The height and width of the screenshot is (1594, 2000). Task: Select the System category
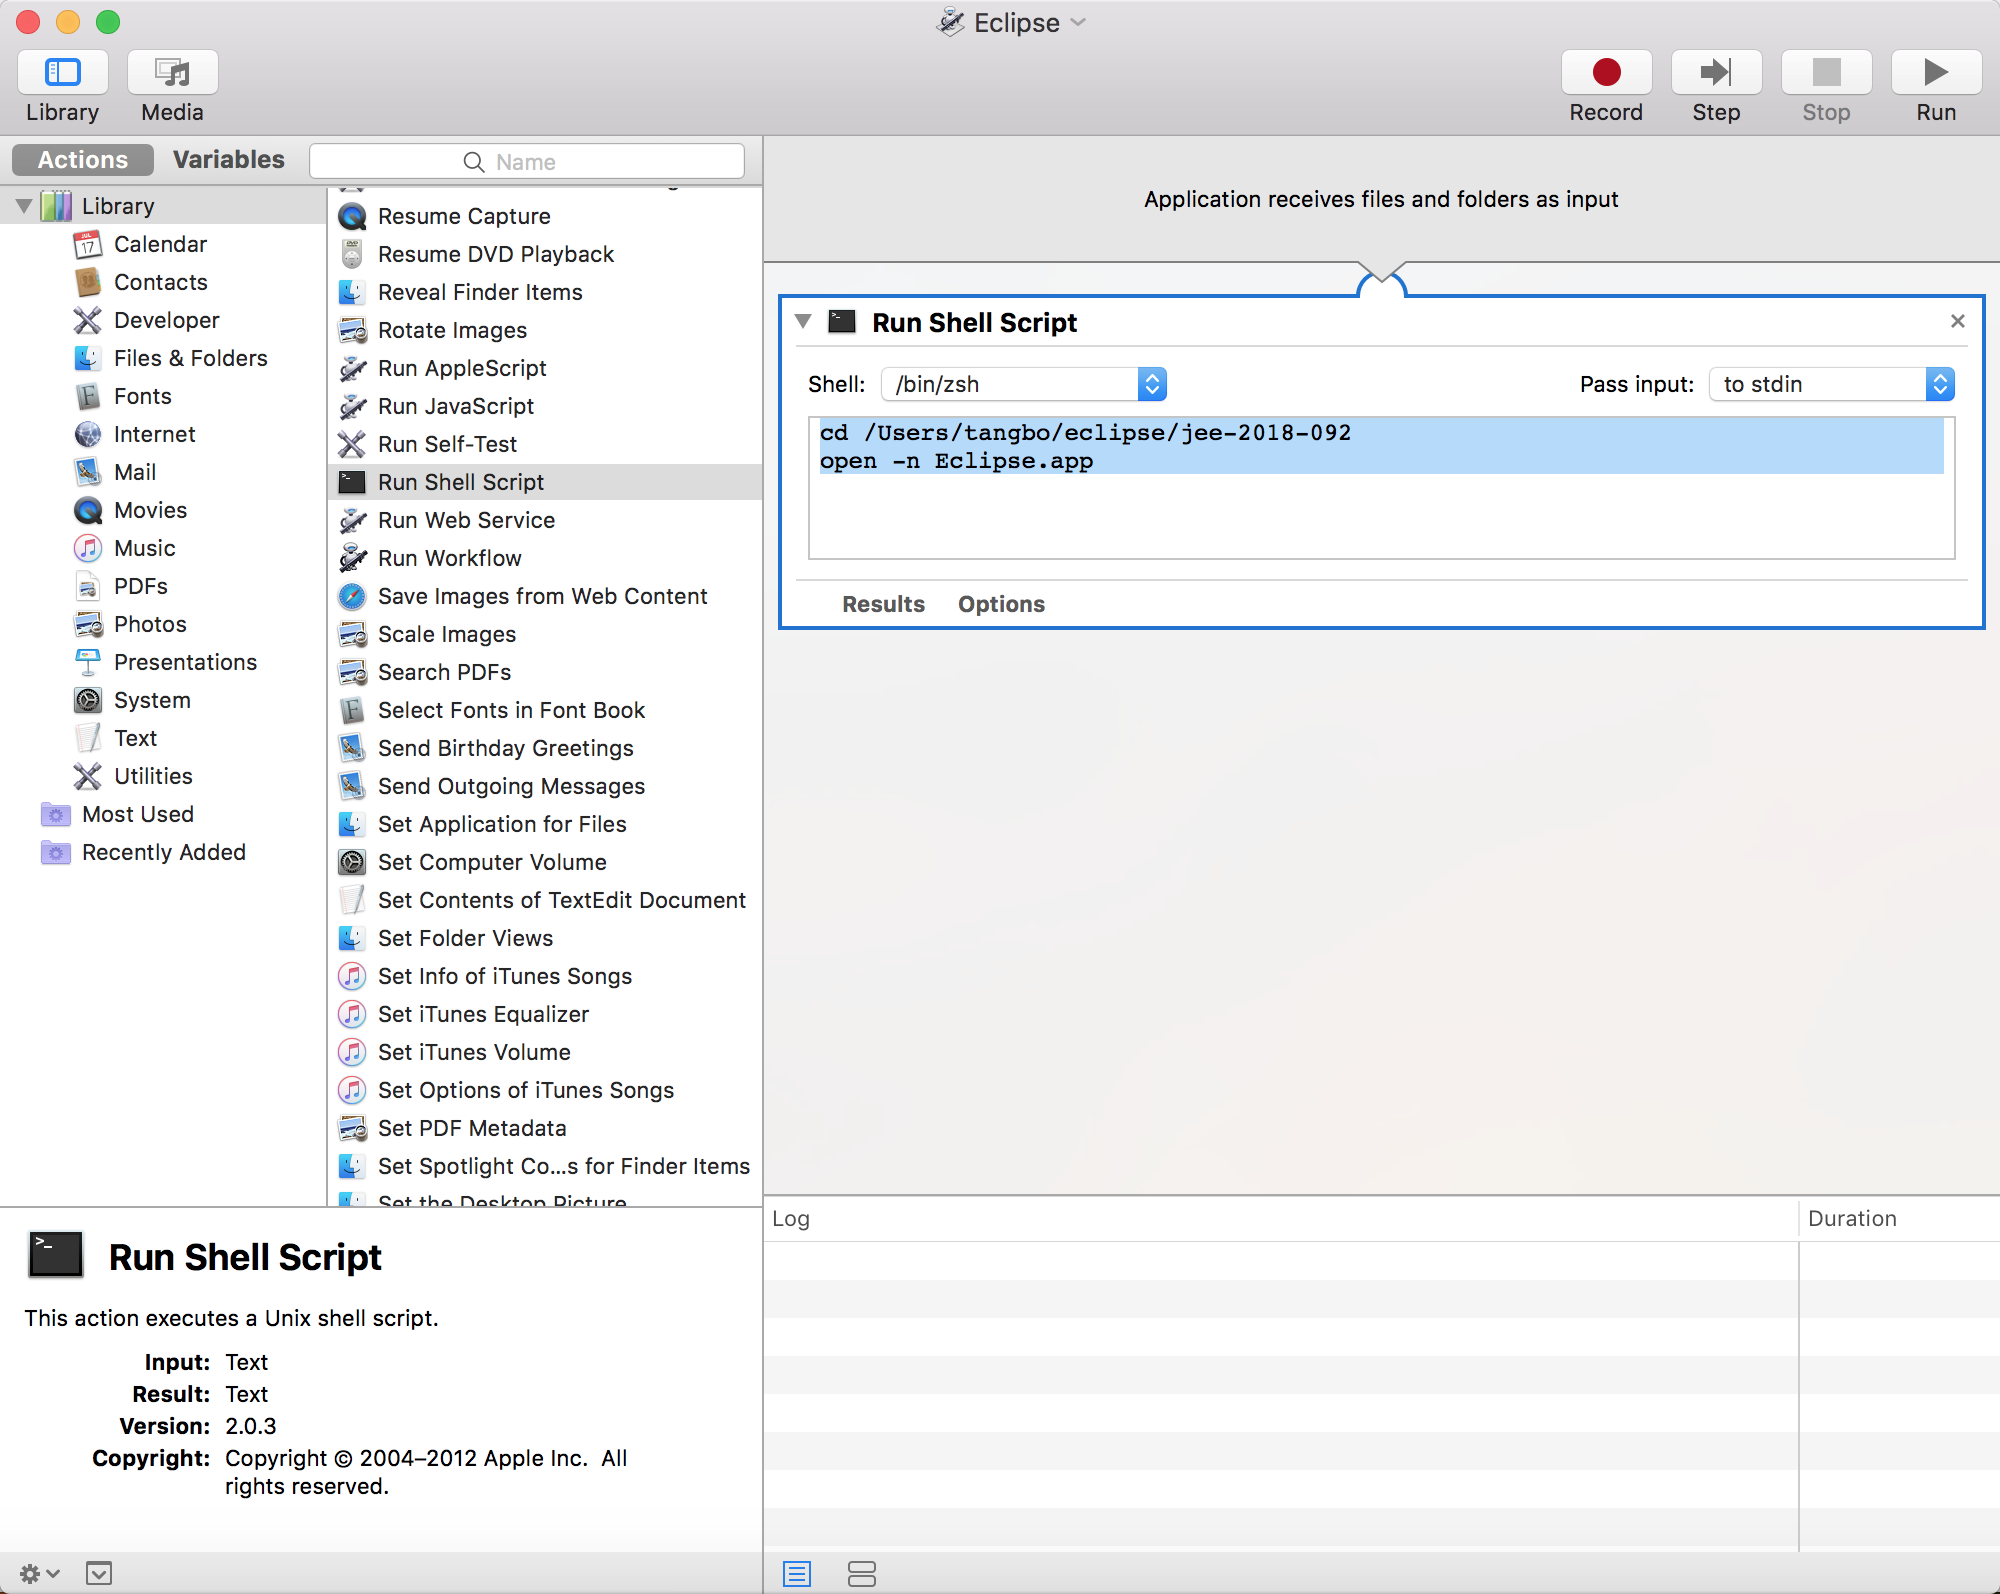(152, 700)
